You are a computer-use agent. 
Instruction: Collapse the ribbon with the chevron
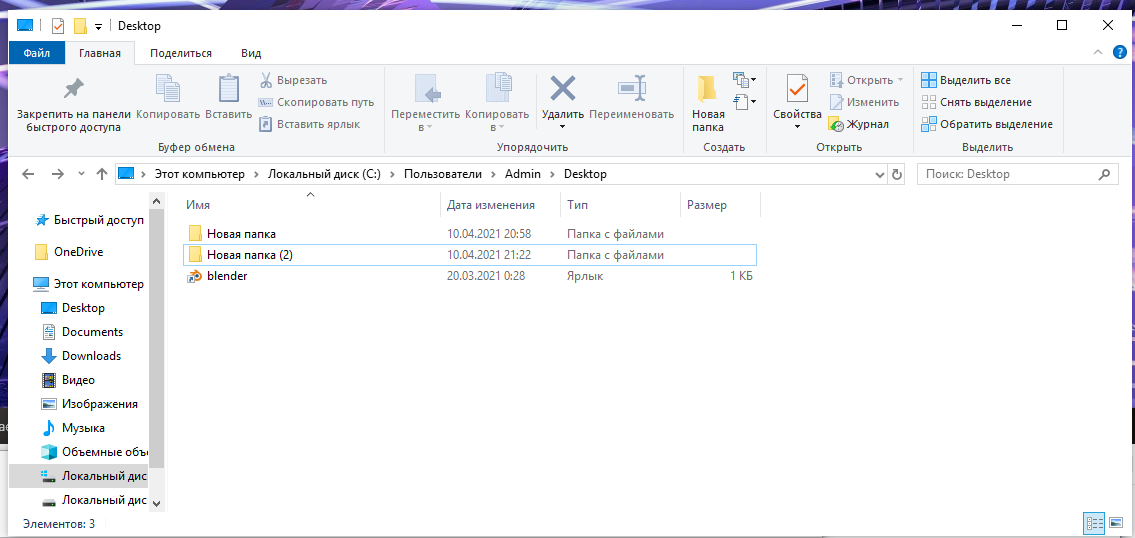click(x=1097, y=52)
